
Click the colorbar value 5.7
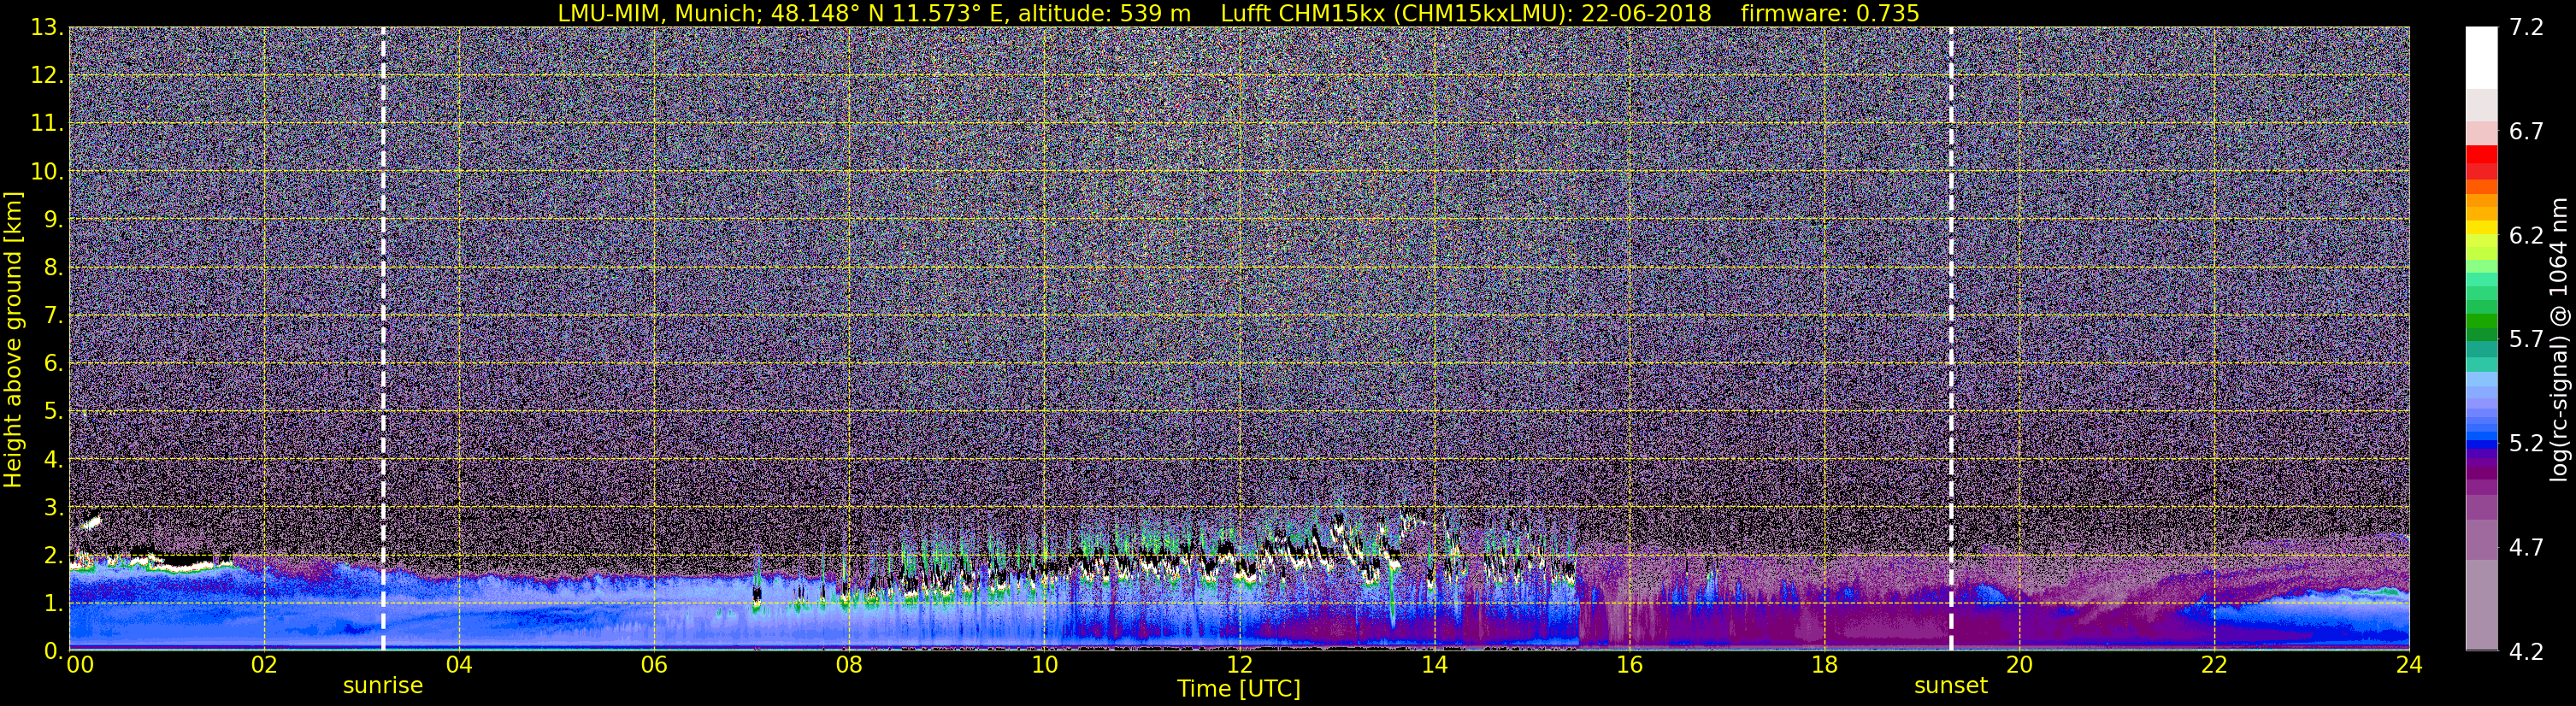[2526, 340]
